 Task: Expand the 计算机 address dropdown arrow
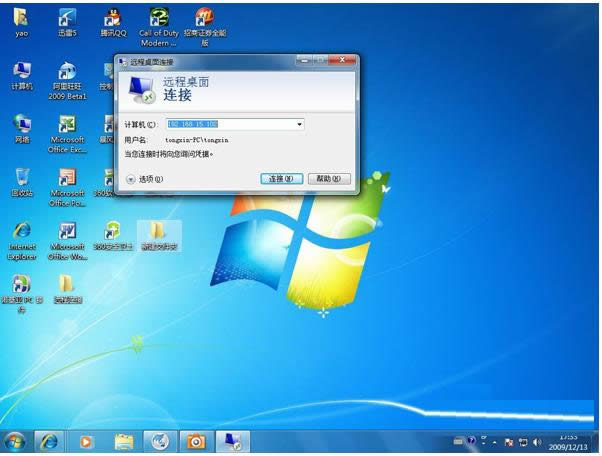pos(299,124)
